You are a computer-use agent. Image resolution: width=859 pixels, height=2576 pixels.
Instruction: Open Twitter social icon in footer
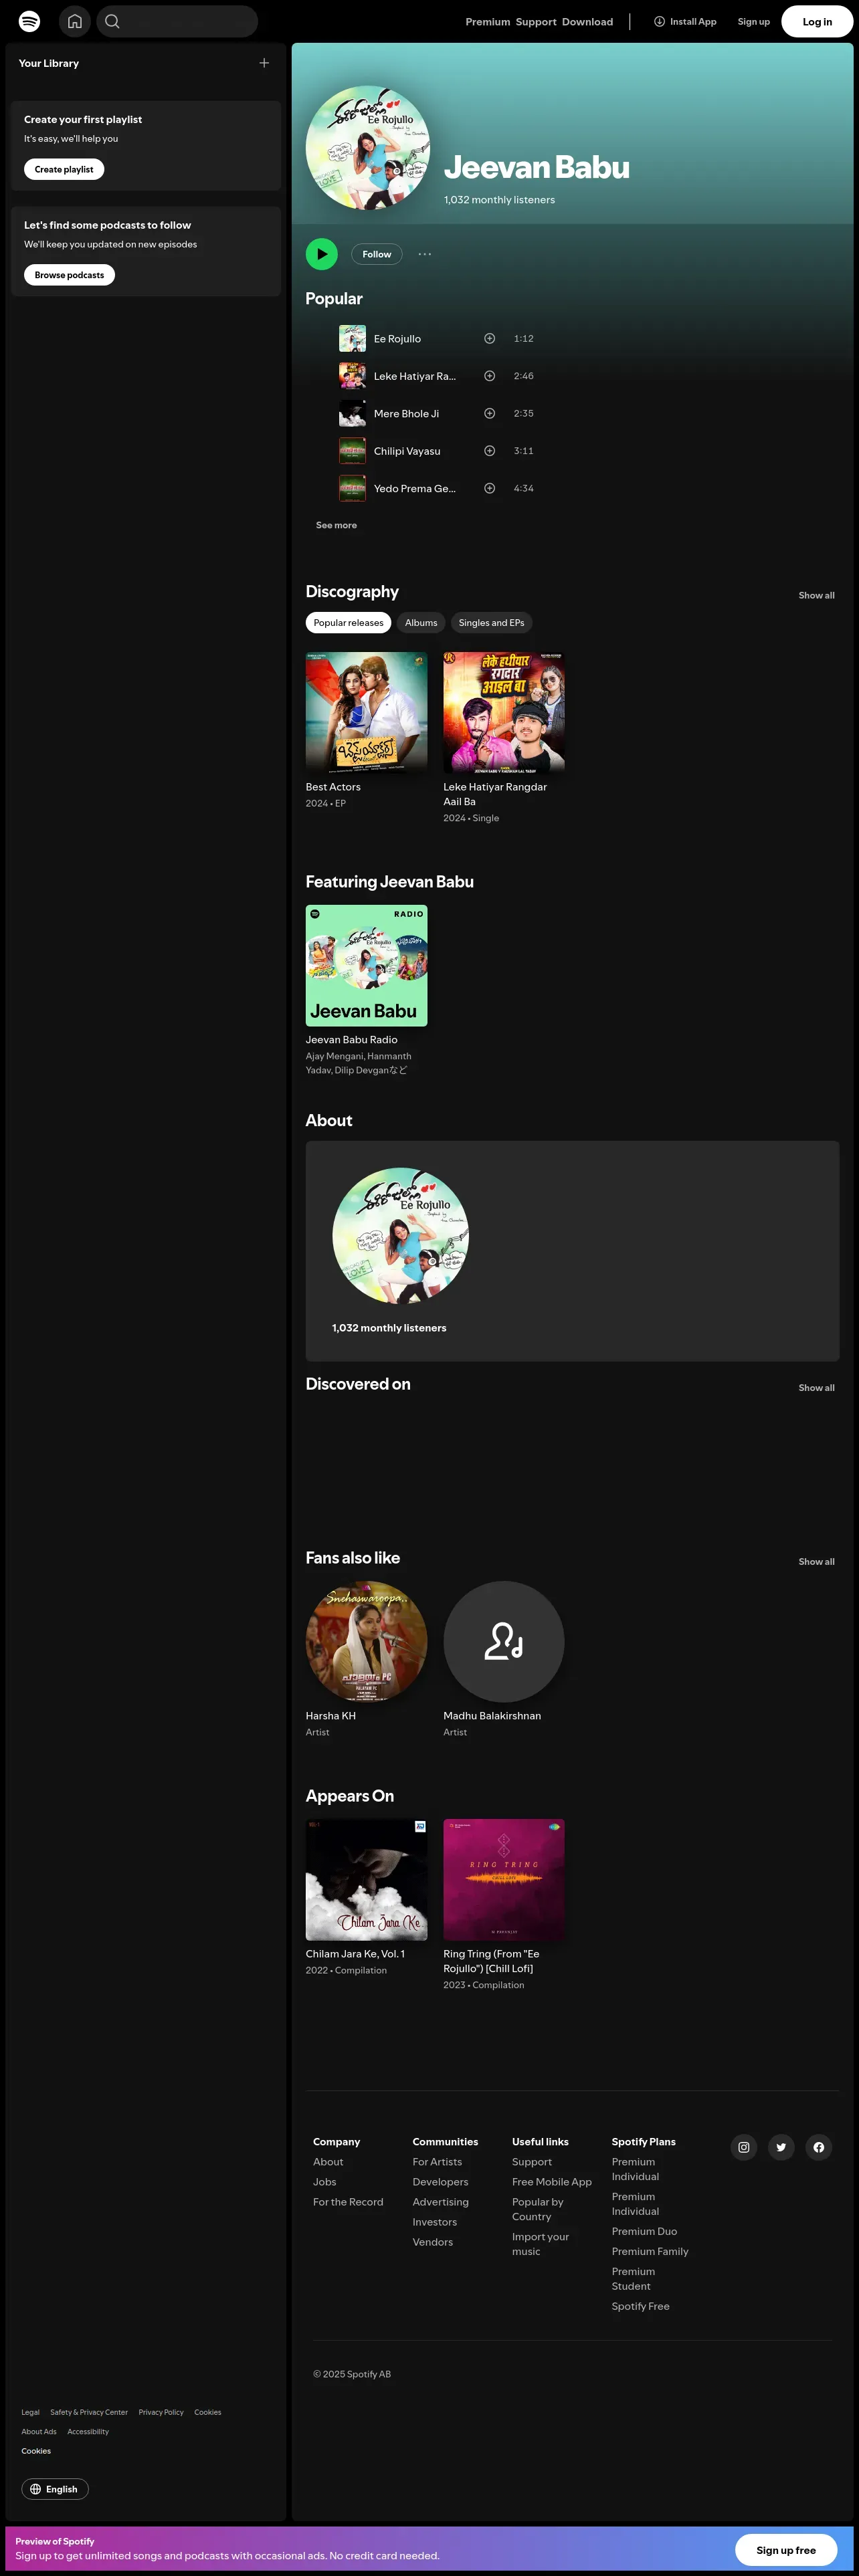[781, 2147]
